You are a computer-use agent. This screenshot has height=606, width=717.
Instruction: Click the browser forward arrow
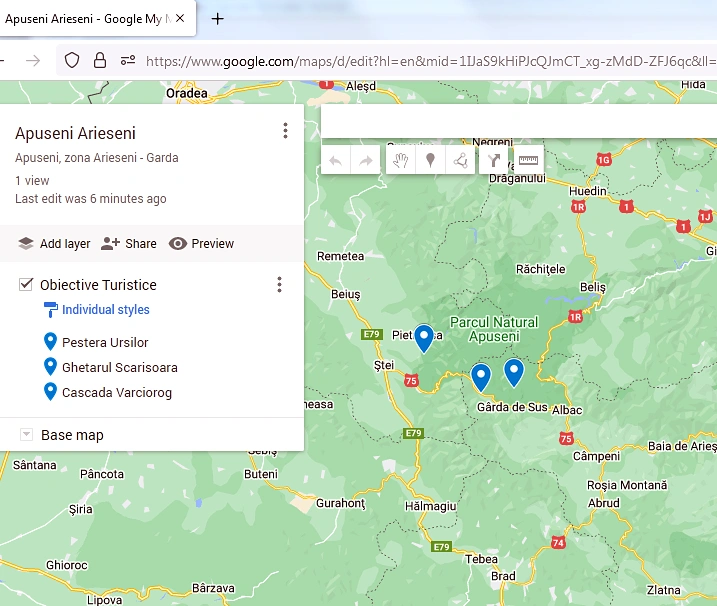(33, 60)
